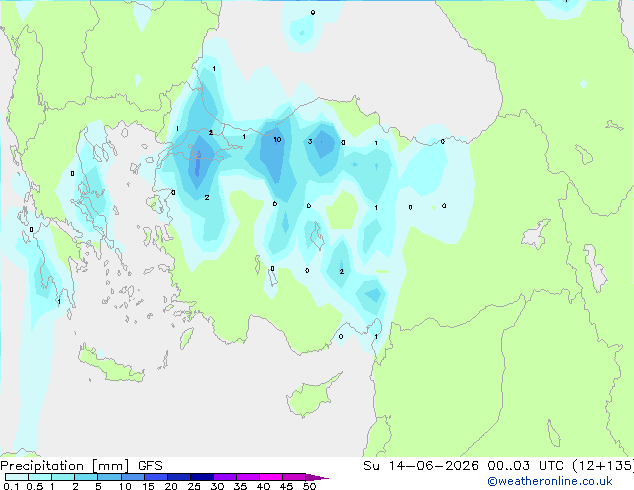Image resolution: width=634 pixels, height=490 pixels.
Task: Select the legend swatch between 2 and 5
Action: pyautogui.click(x=86, y=477)
